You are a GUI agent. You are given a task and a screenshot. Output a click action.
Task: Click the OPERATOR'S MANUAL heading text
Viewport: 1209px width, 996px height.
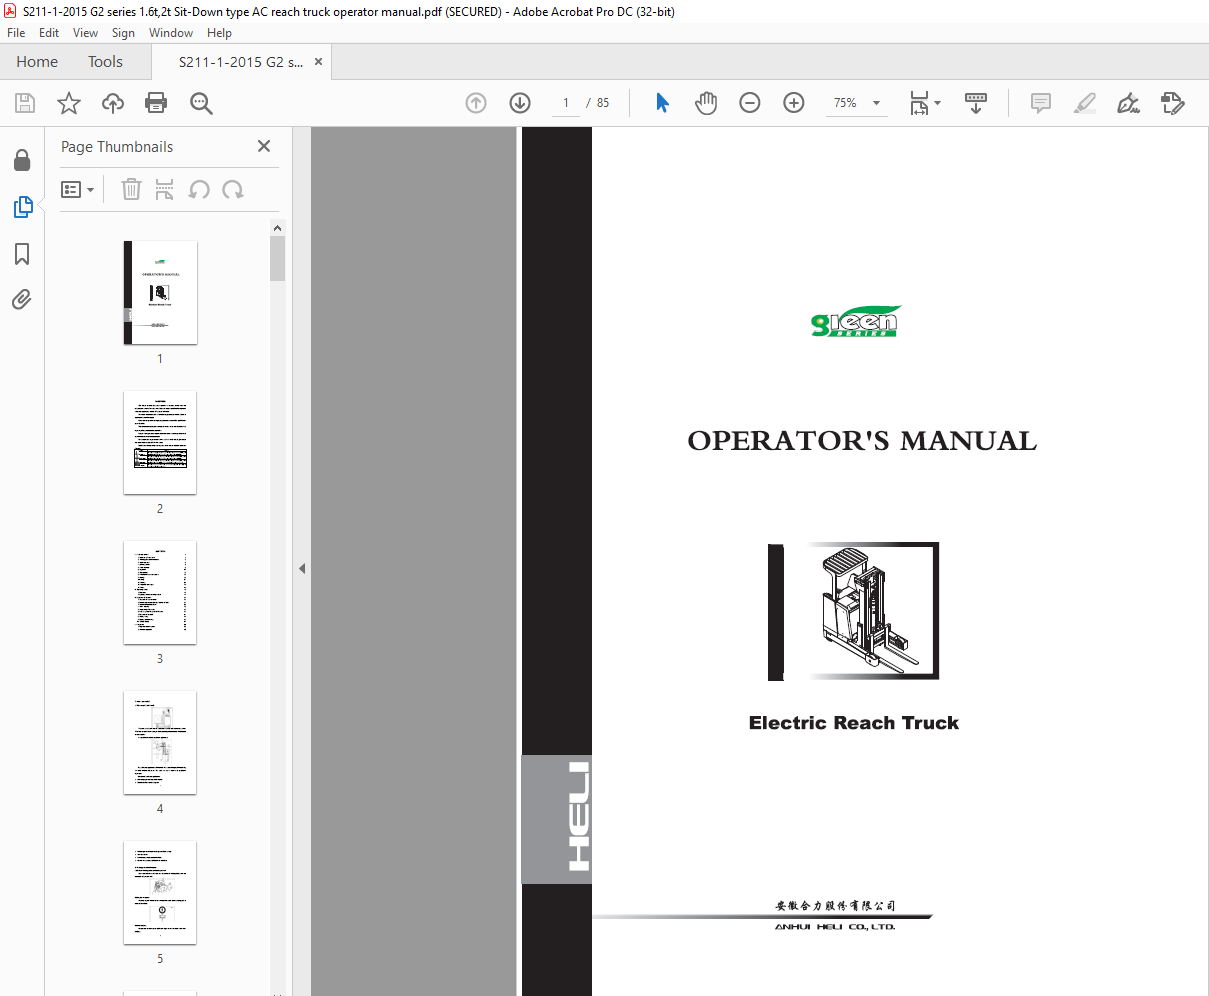coord(862,441)
